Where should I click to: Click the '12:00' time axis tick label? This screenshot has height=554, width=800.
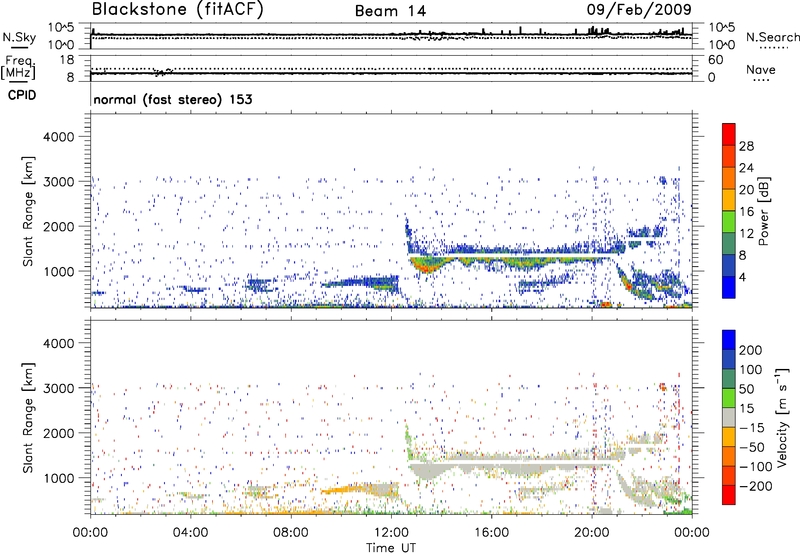(391, 533)
